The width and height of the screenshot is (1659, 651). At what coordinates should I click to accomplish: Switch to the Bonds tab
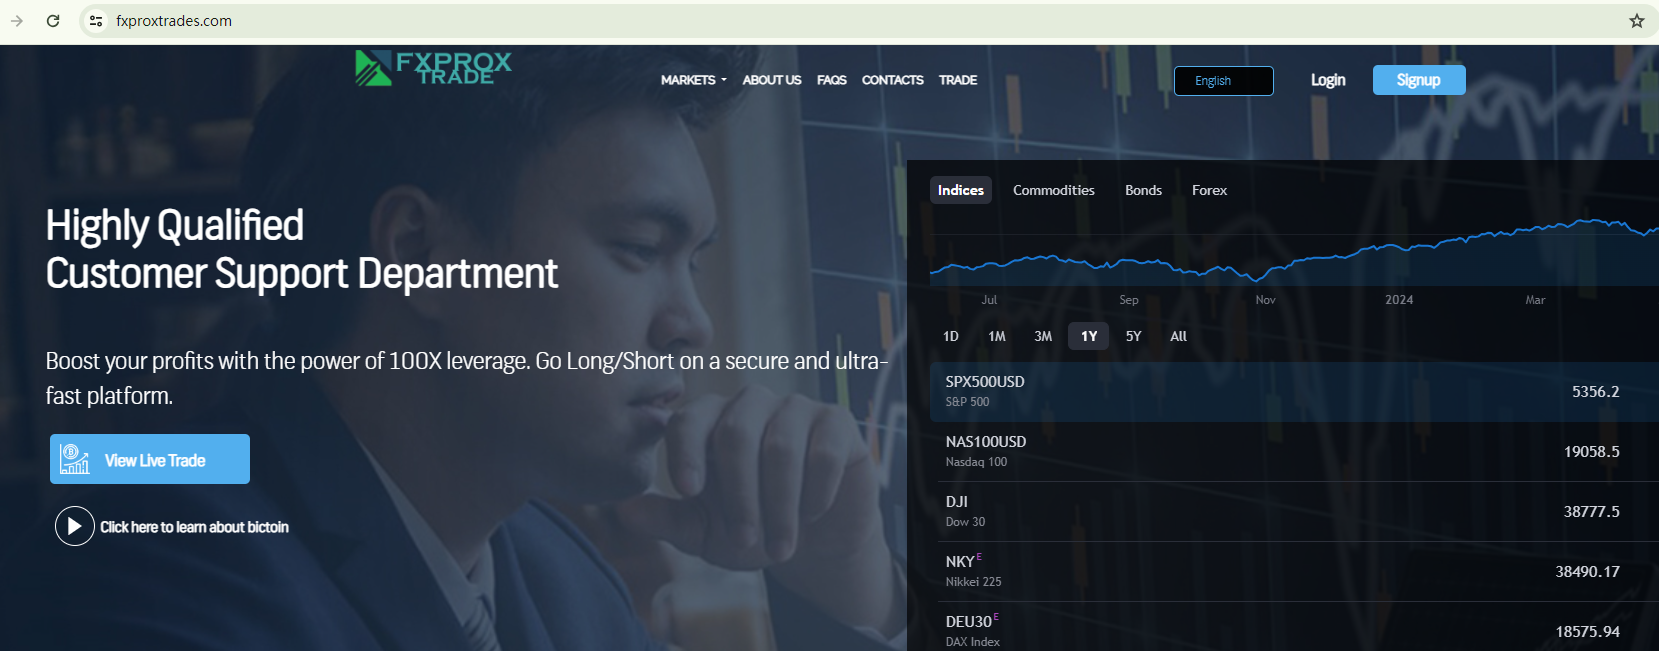pyautogui.click(x=1143, y=190)
